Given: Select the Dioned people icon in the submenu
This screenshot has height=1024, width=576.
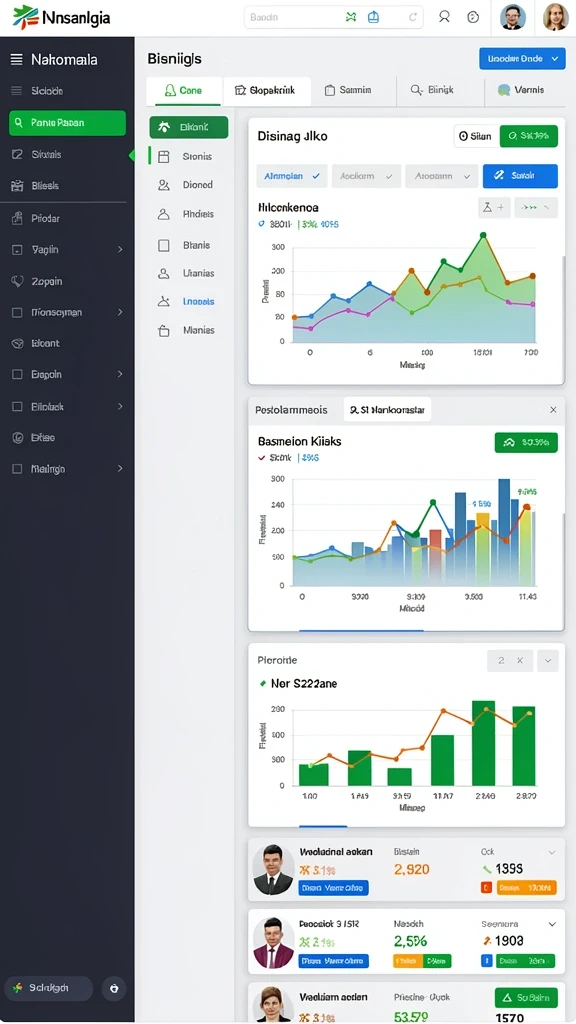Looking at the screenshot, I should point(164,185).
